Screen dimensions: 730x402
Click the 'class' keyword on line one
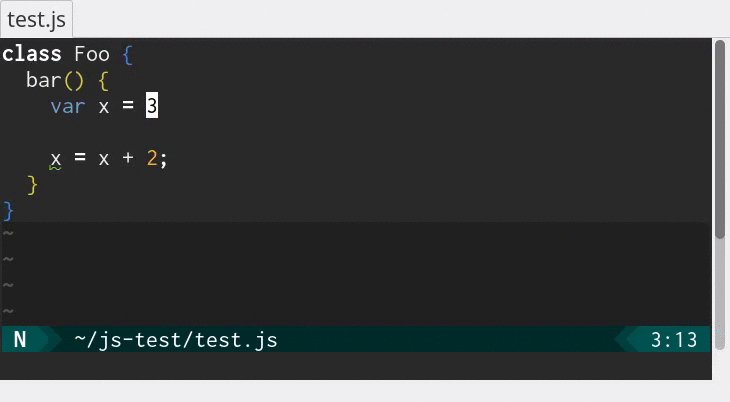tap(32, 54)
